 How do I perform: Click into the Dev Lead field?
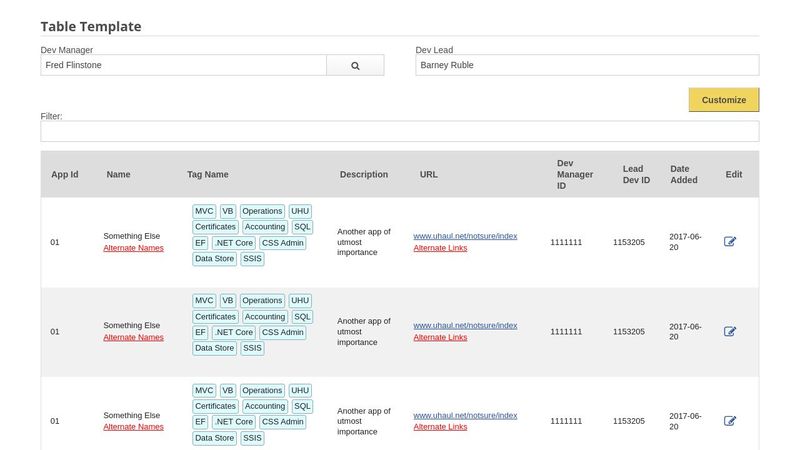click(587, 65)
